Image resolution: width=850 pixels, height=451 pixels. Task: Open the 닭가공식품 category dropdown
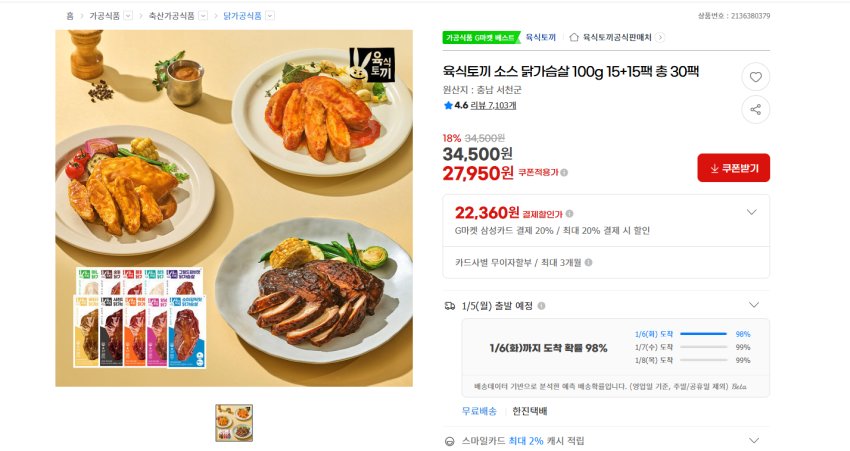pos(270,16)
